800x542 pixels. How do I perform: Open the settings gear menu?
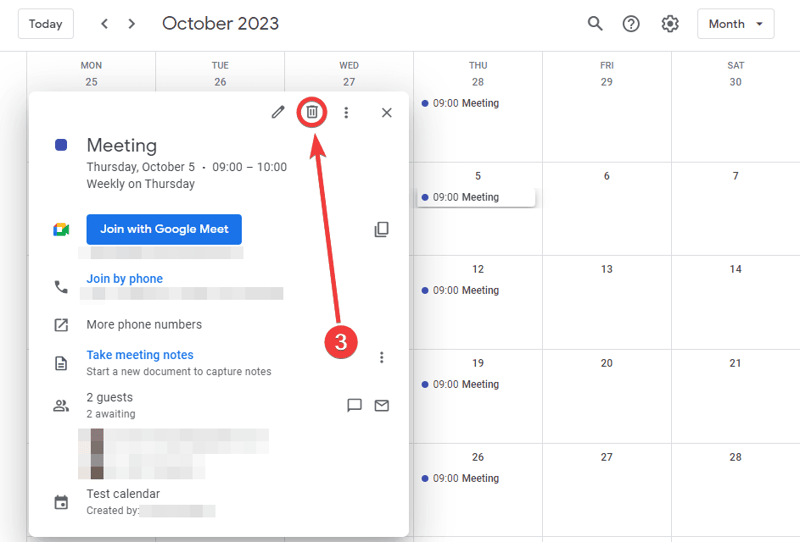[x=670, y=24]
